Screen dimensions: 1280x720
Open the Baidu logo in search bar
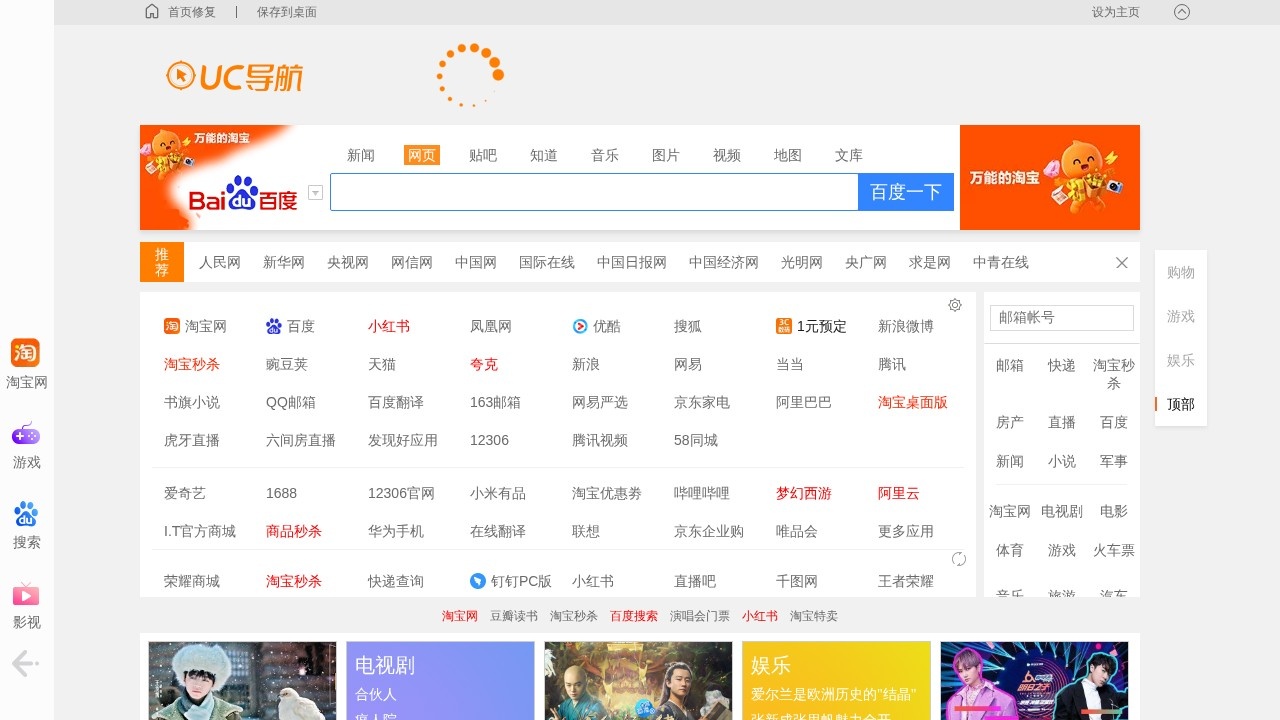pos(243,193)
